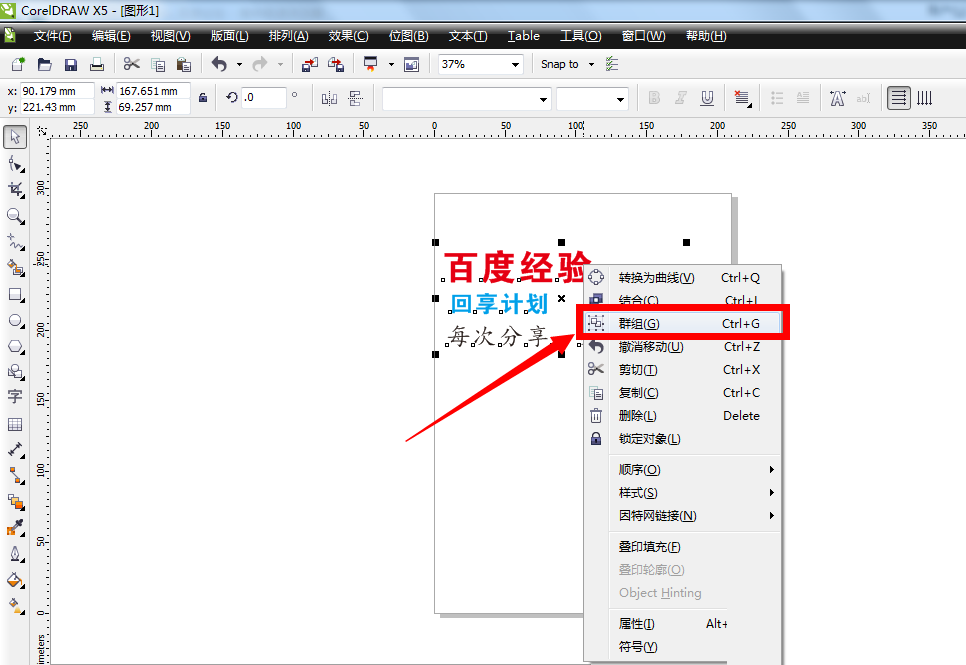Select the Interactive Fill tool
The height and width of the screenshot is (665, 966).
pyautogui.click(x=15, y=606)
